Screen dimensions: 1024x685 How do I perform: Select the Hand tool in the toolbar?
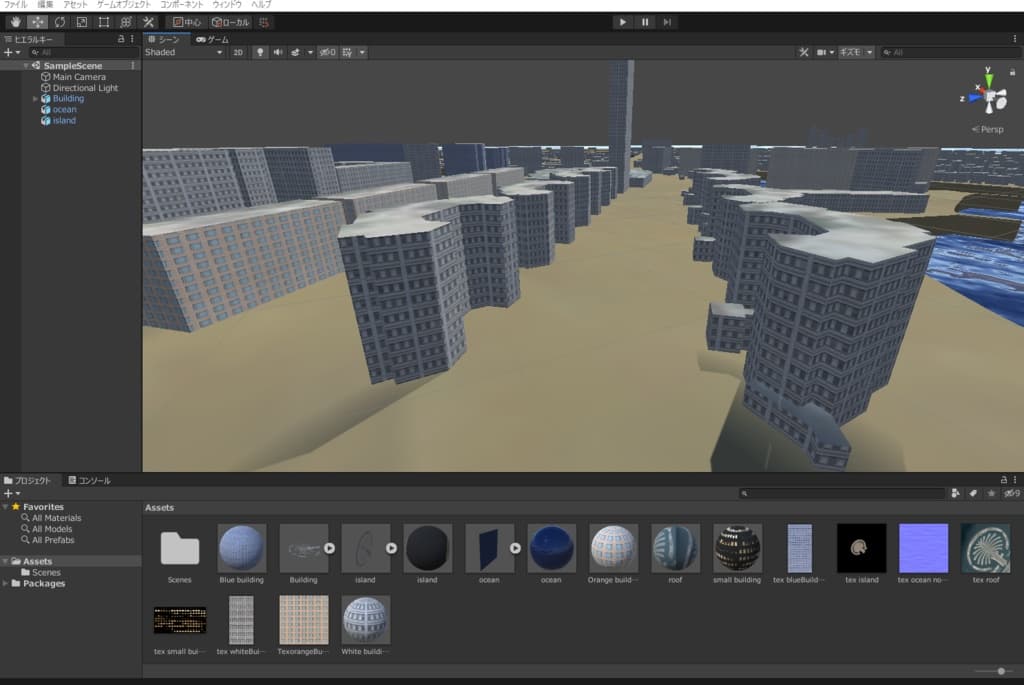[15, 22]
